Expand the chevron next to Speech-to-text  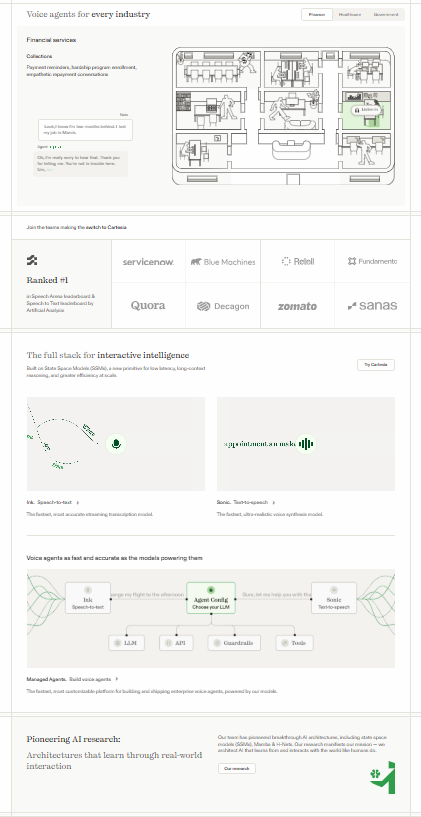(x=78, y=502)
